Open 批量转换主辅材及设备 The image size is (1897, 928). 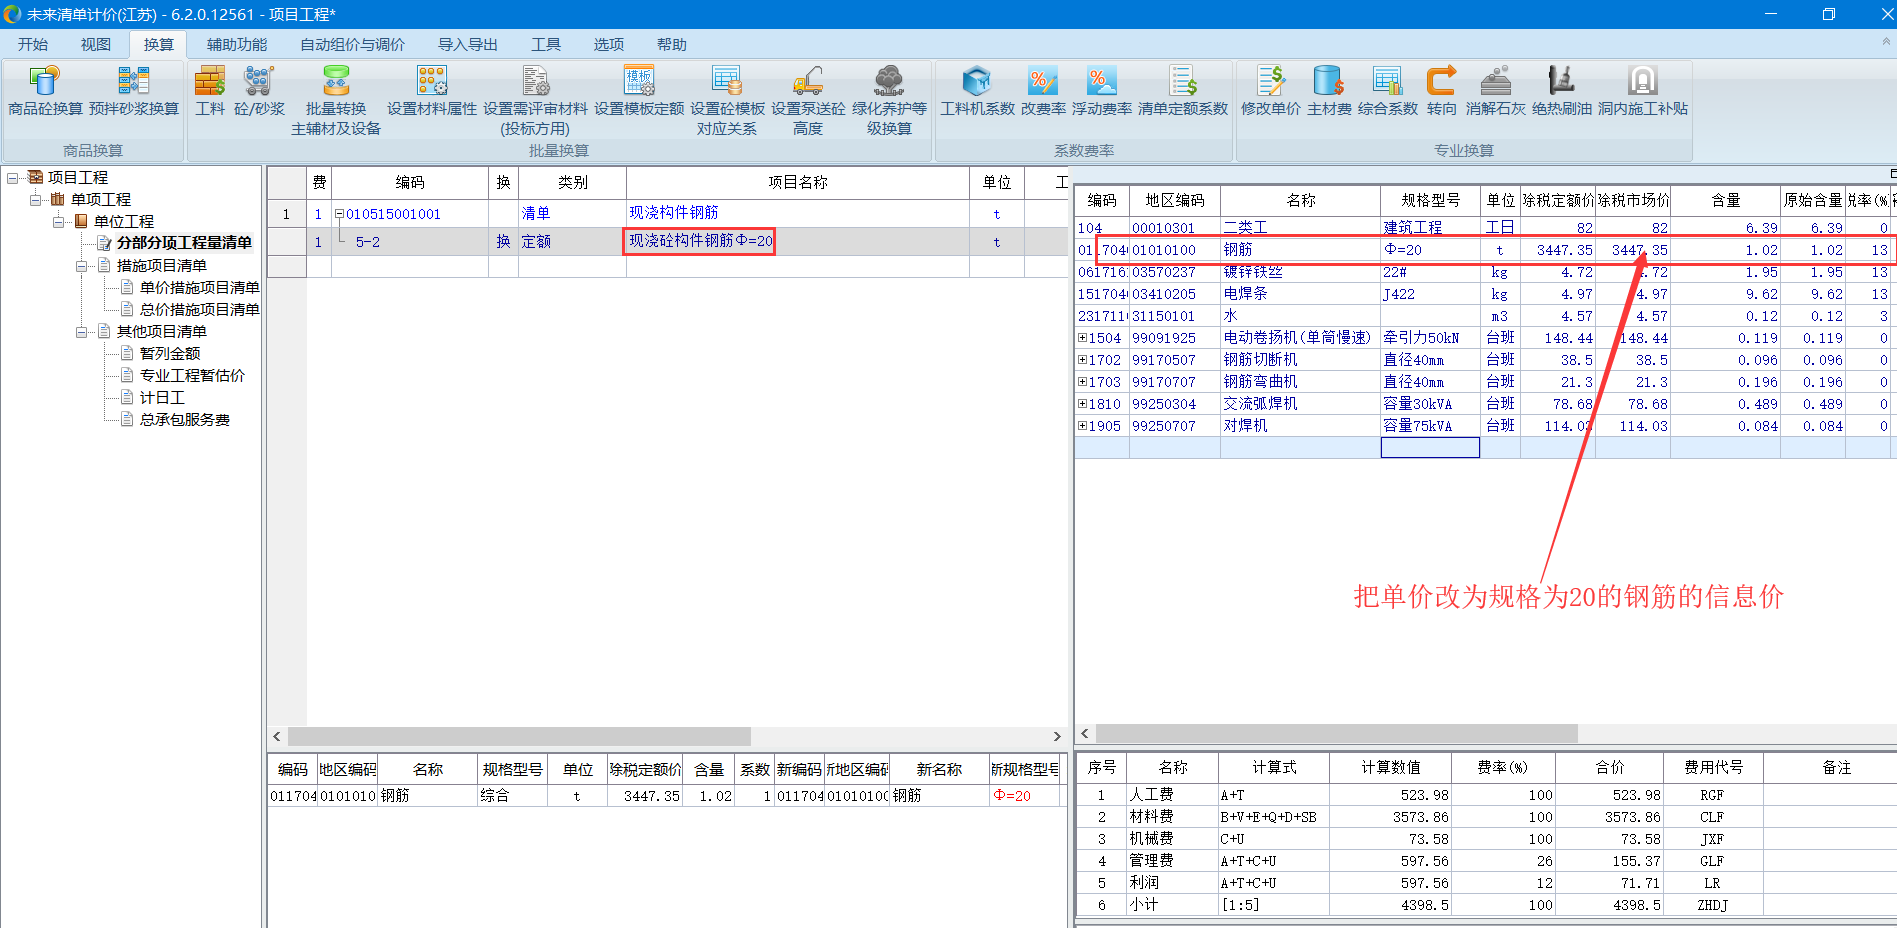coord(336,101)
